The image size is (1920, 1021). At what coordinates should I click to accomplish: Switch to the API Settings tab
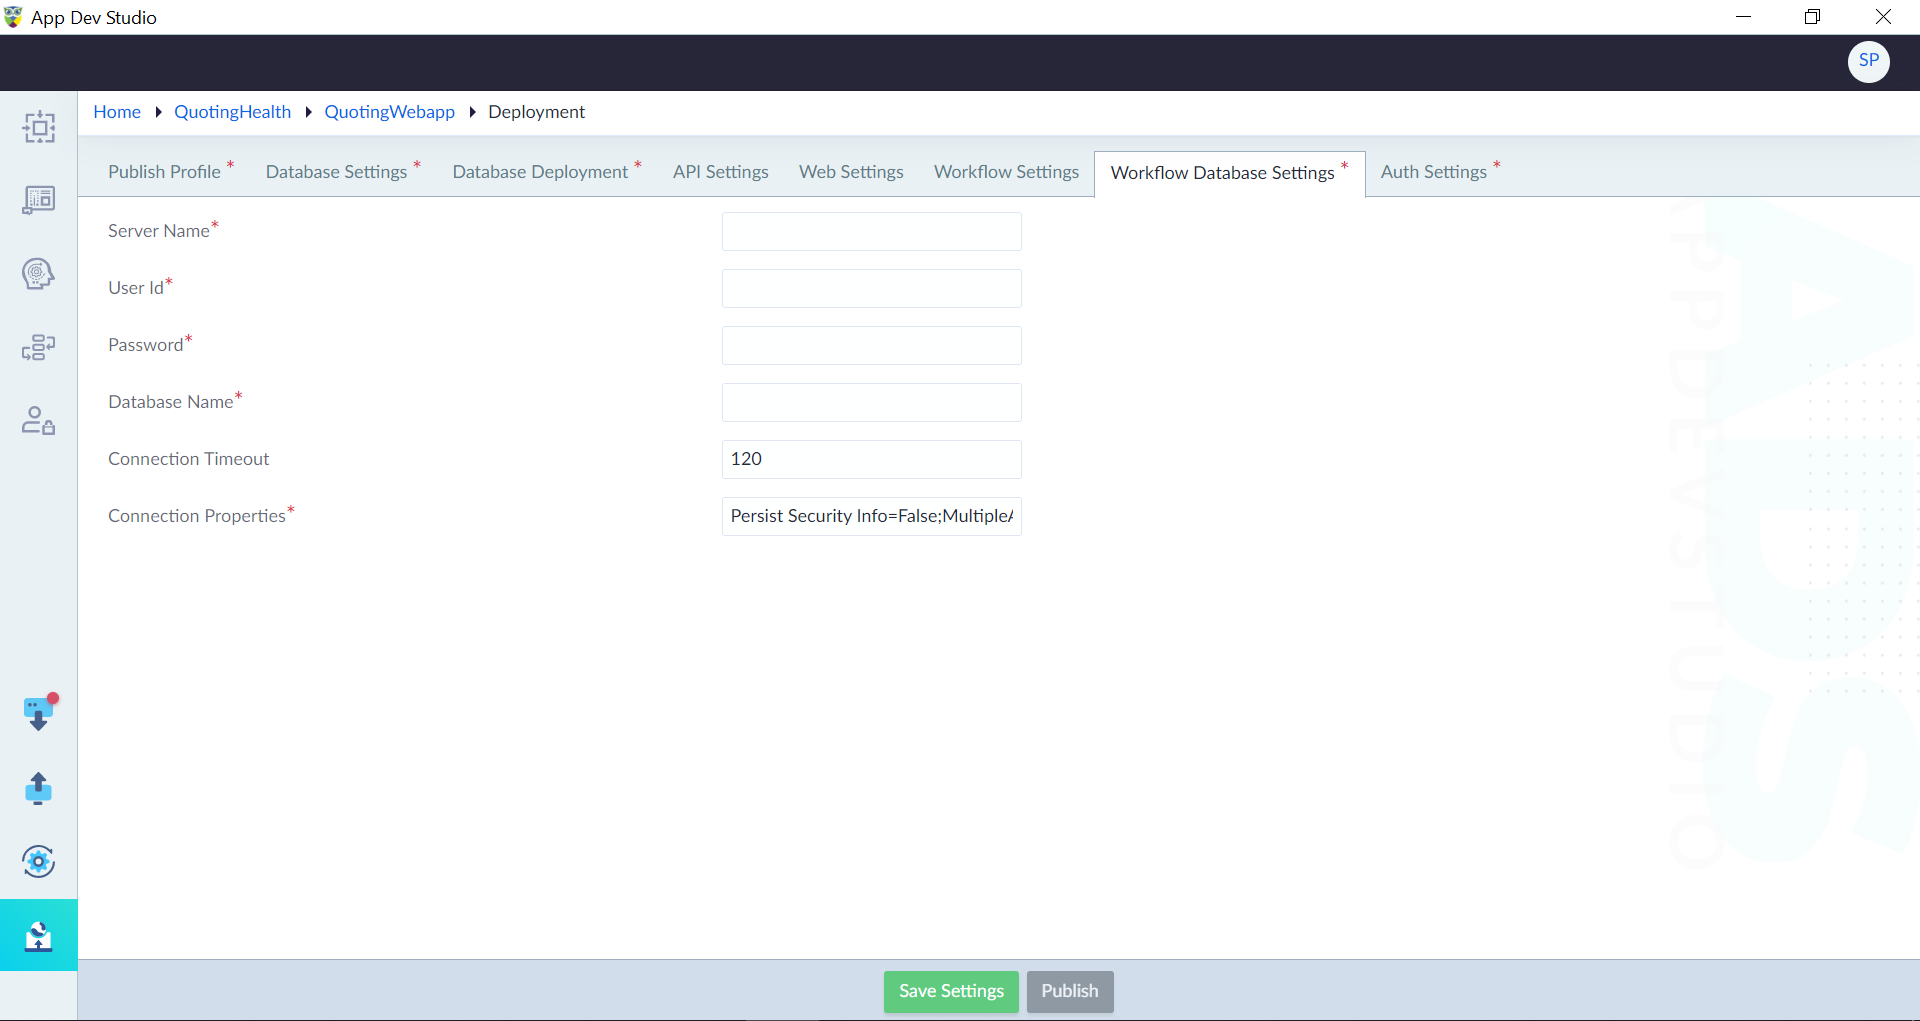pos(720,172)
